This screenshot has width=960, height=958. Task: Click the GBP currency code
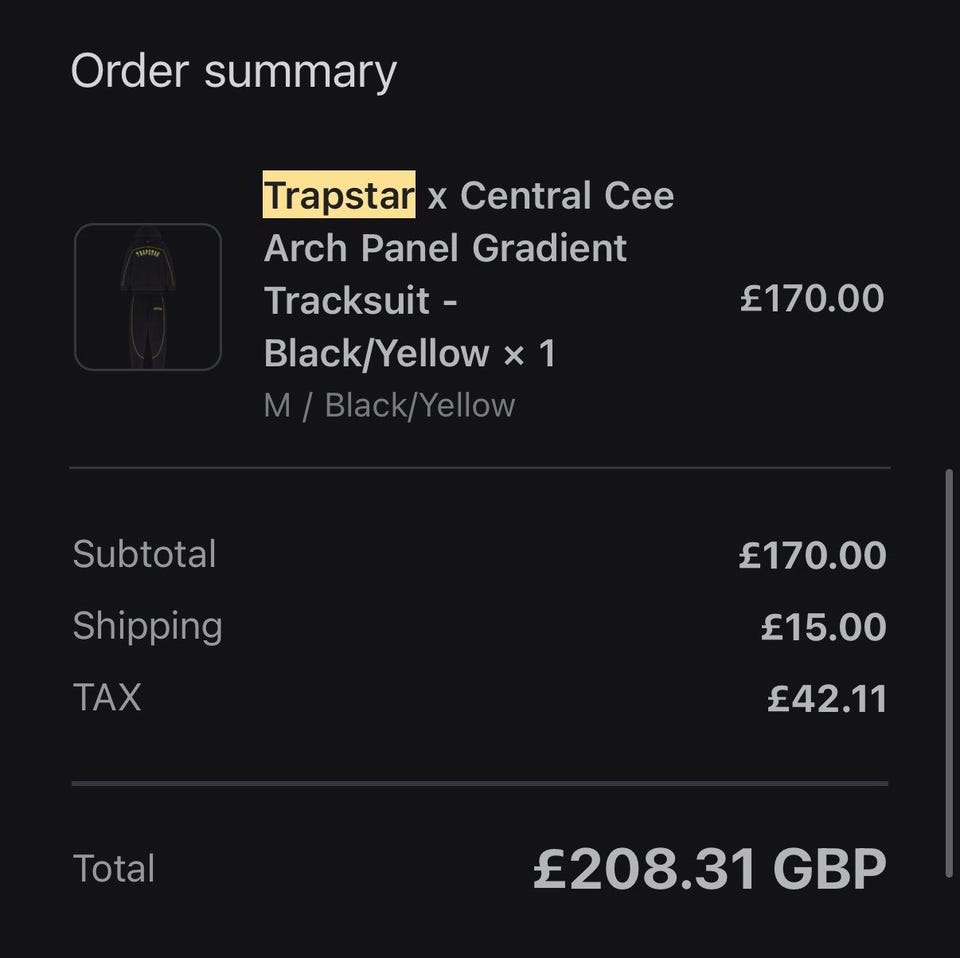click(829, 869)
